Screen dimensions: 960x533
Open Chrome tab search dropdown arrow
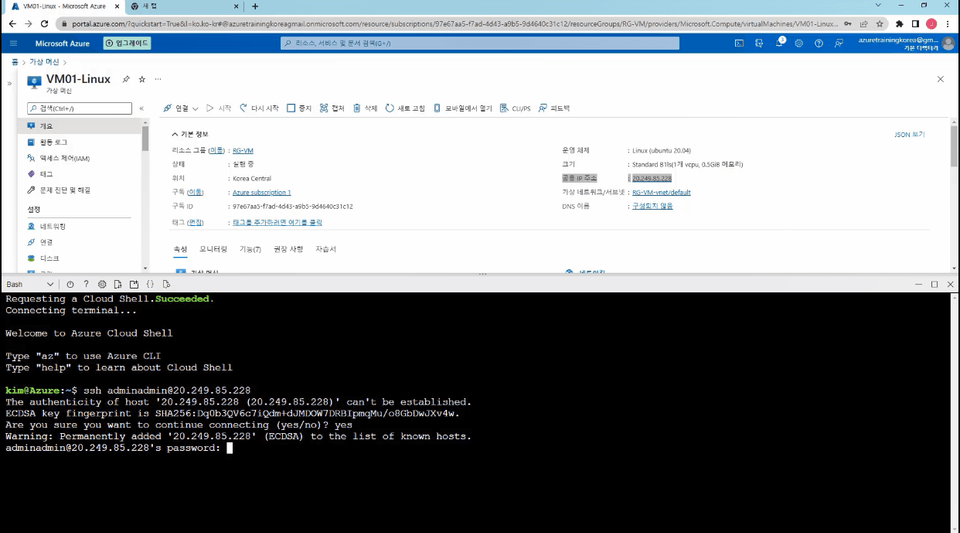(878, 6)
